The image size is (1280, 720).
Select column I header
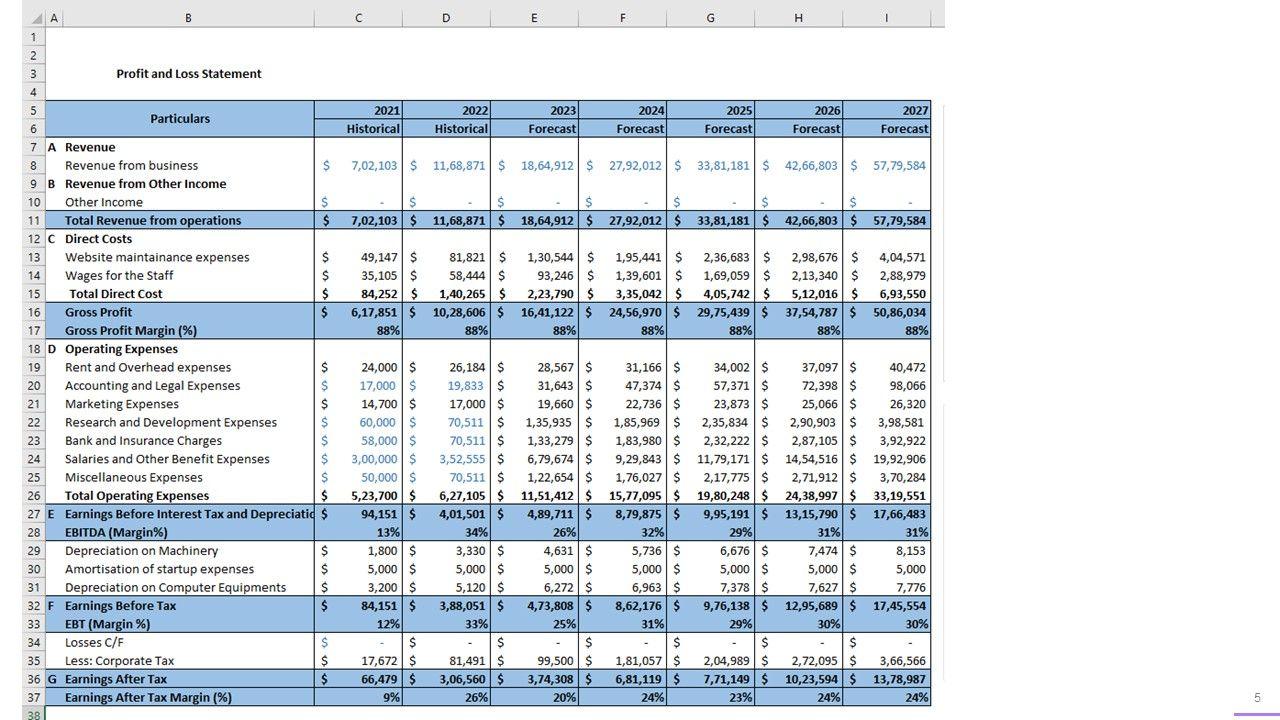(x=886, y=18)
